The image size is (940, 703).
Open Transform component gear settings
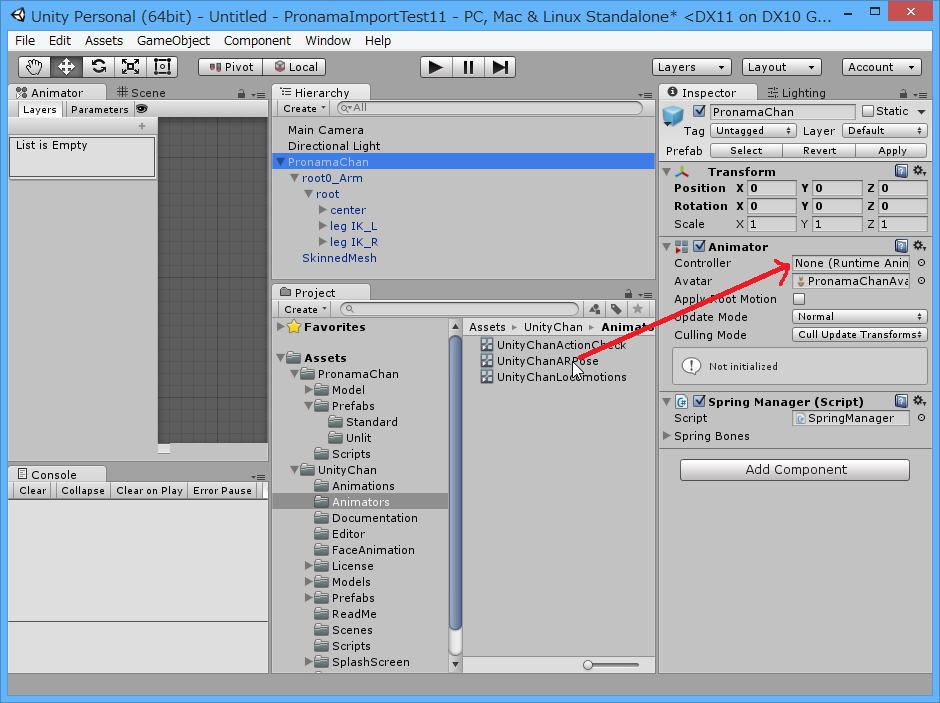[x=919, y=172]
